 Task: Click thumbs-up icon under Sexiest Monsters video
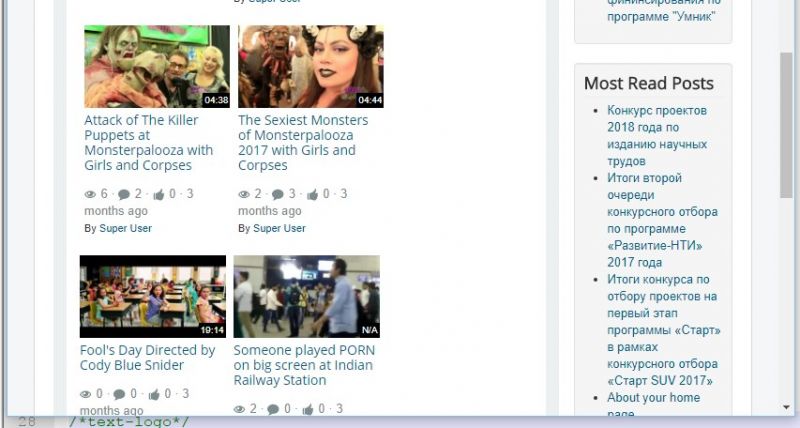pyautogui.click(x=312, y=194)
